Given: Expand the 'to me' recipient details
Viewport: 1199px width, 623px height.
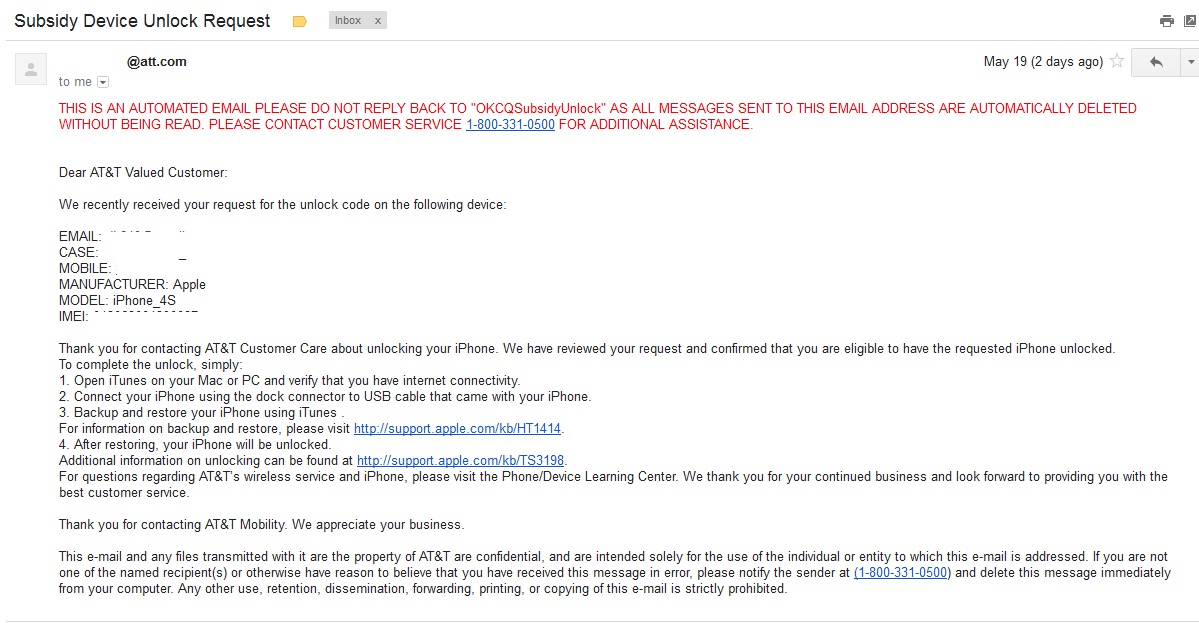Looking at the screenshot, I should tap(103, 82).
